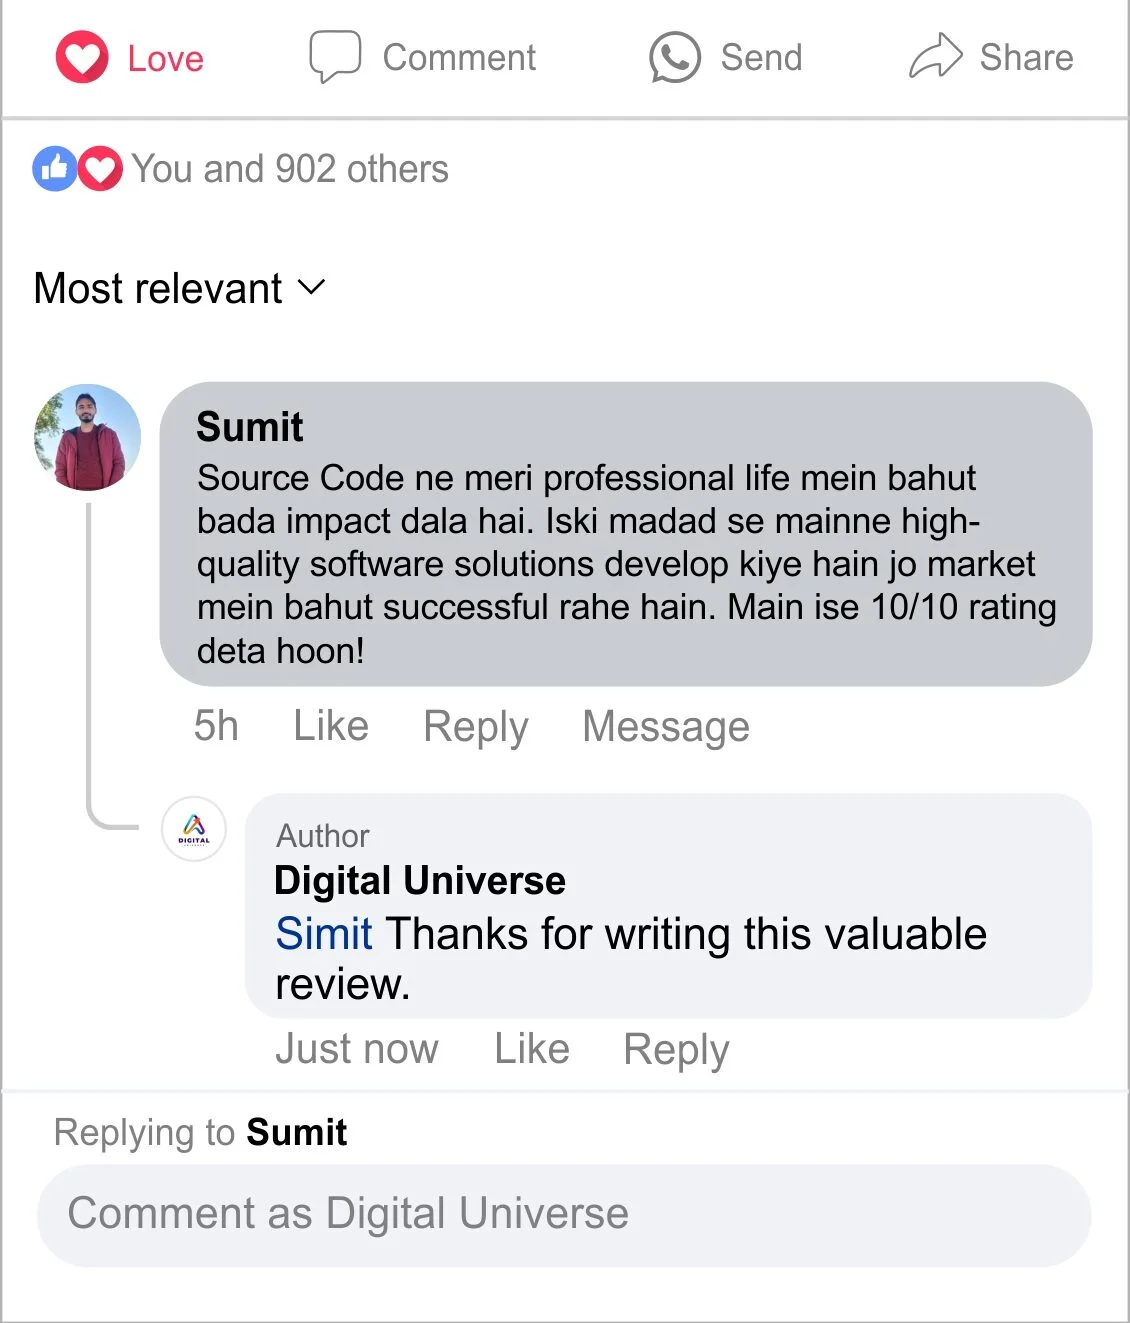1130x1323 pixels.
Task: Message Sumit from his comment
Action: [666, 726]
